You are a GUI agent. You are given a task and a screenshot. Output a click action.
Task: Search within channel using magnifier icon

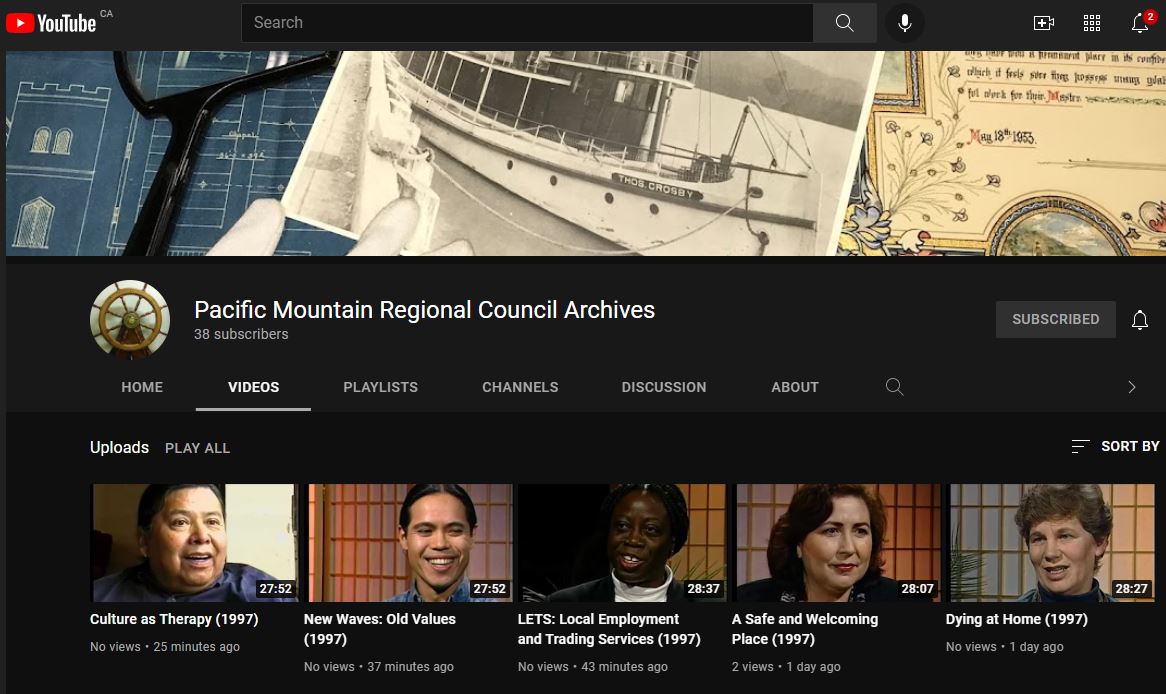point(895,387)
